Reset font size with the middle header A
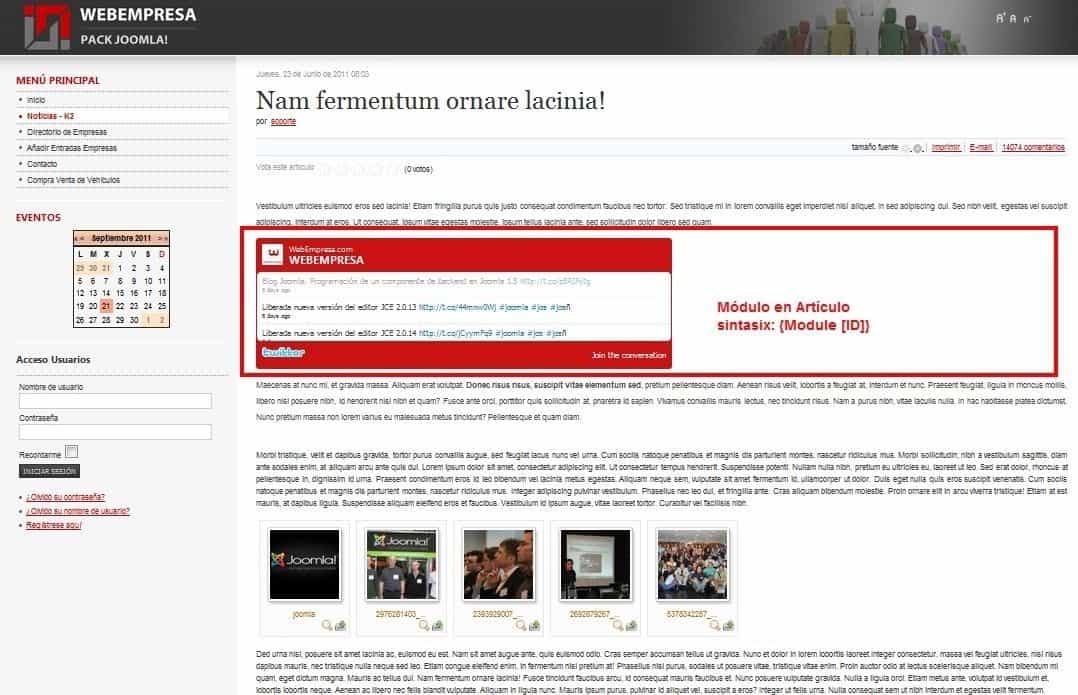 coord(1013,19)
